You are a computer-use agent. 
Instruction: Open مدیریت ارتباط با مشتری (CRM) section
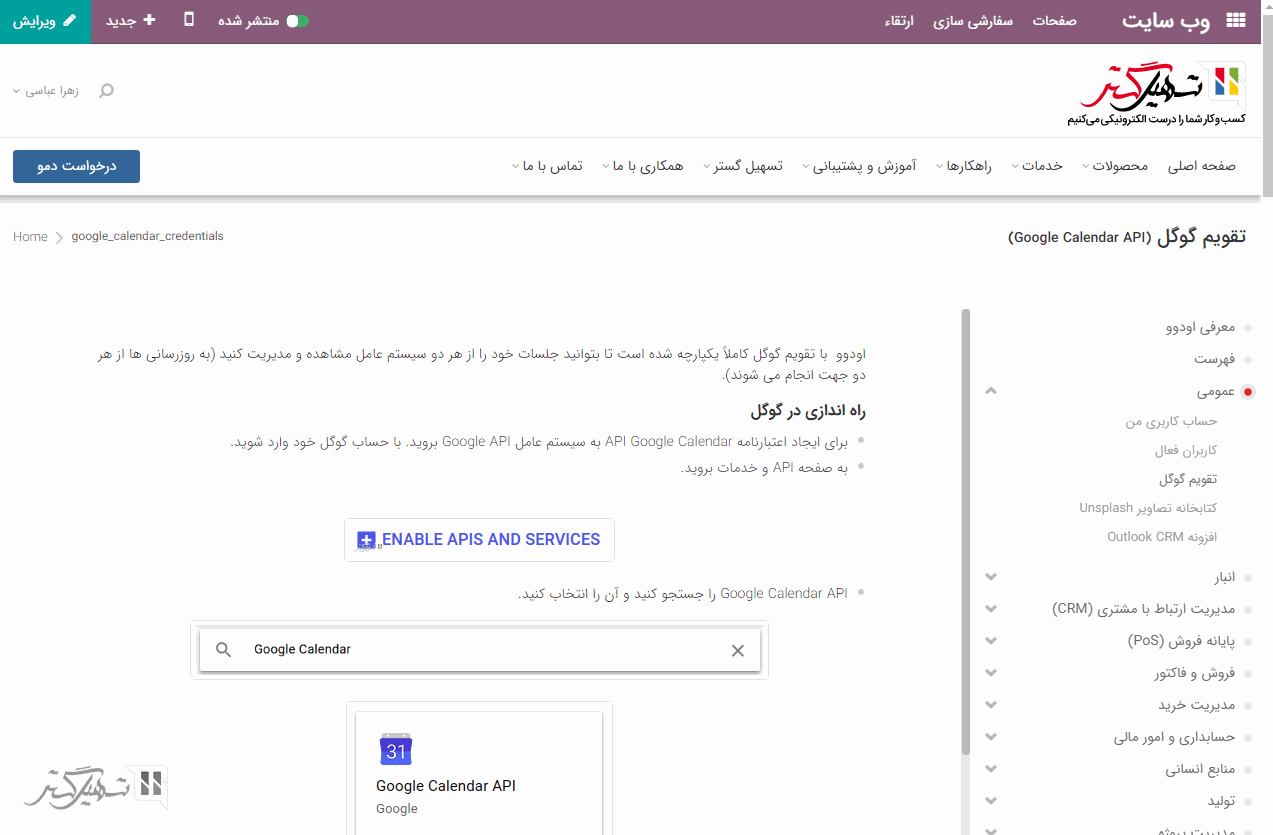pyautogui.click(x=1144, y=609)
